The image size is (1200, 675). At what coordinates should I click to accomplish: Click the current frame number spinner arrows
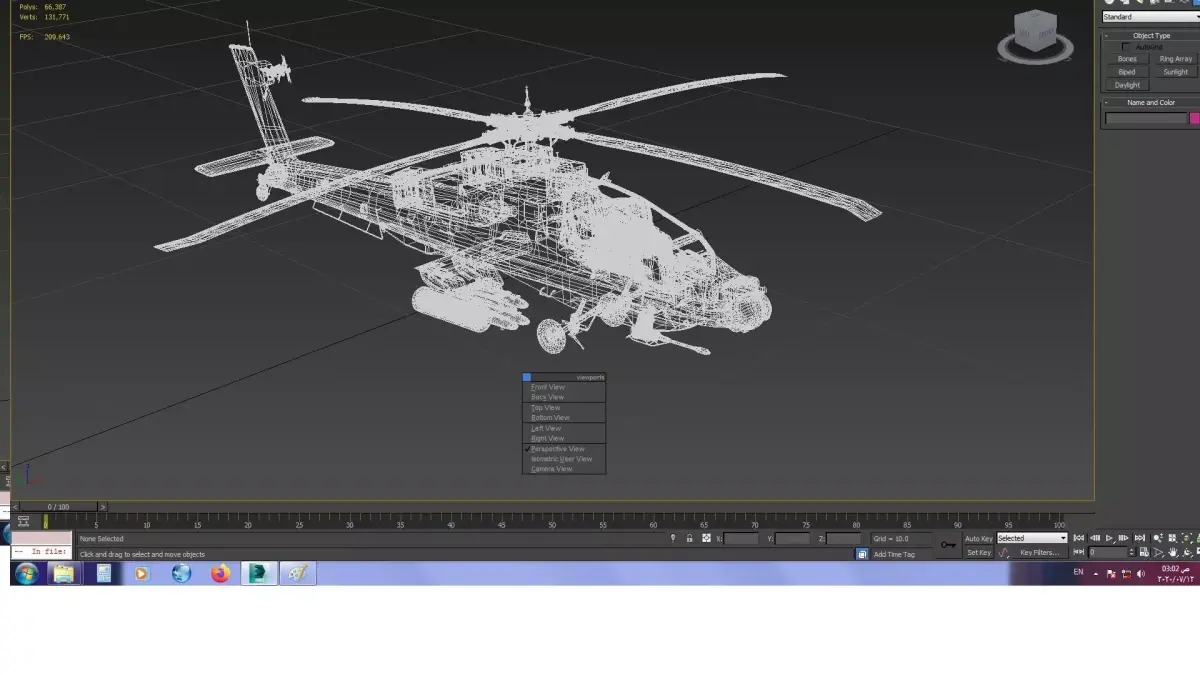[1131, 552]
